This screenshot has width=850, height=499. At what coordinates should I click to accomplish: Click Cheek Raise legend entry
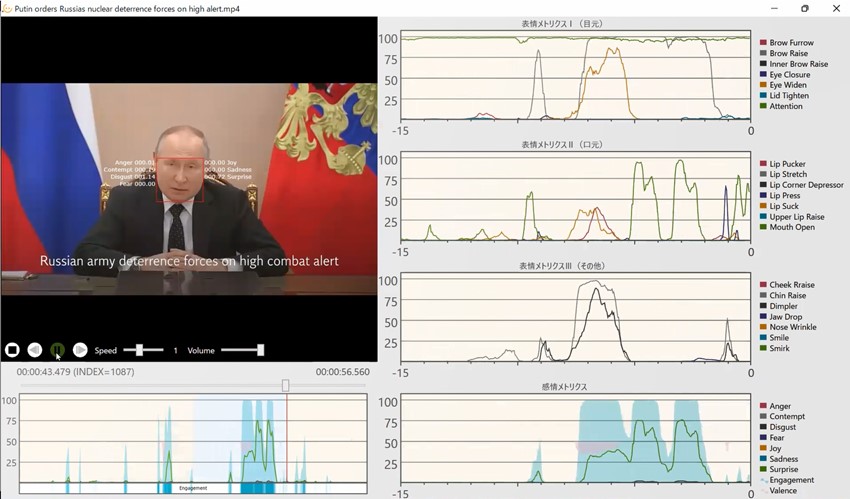[x=787, y=284]
